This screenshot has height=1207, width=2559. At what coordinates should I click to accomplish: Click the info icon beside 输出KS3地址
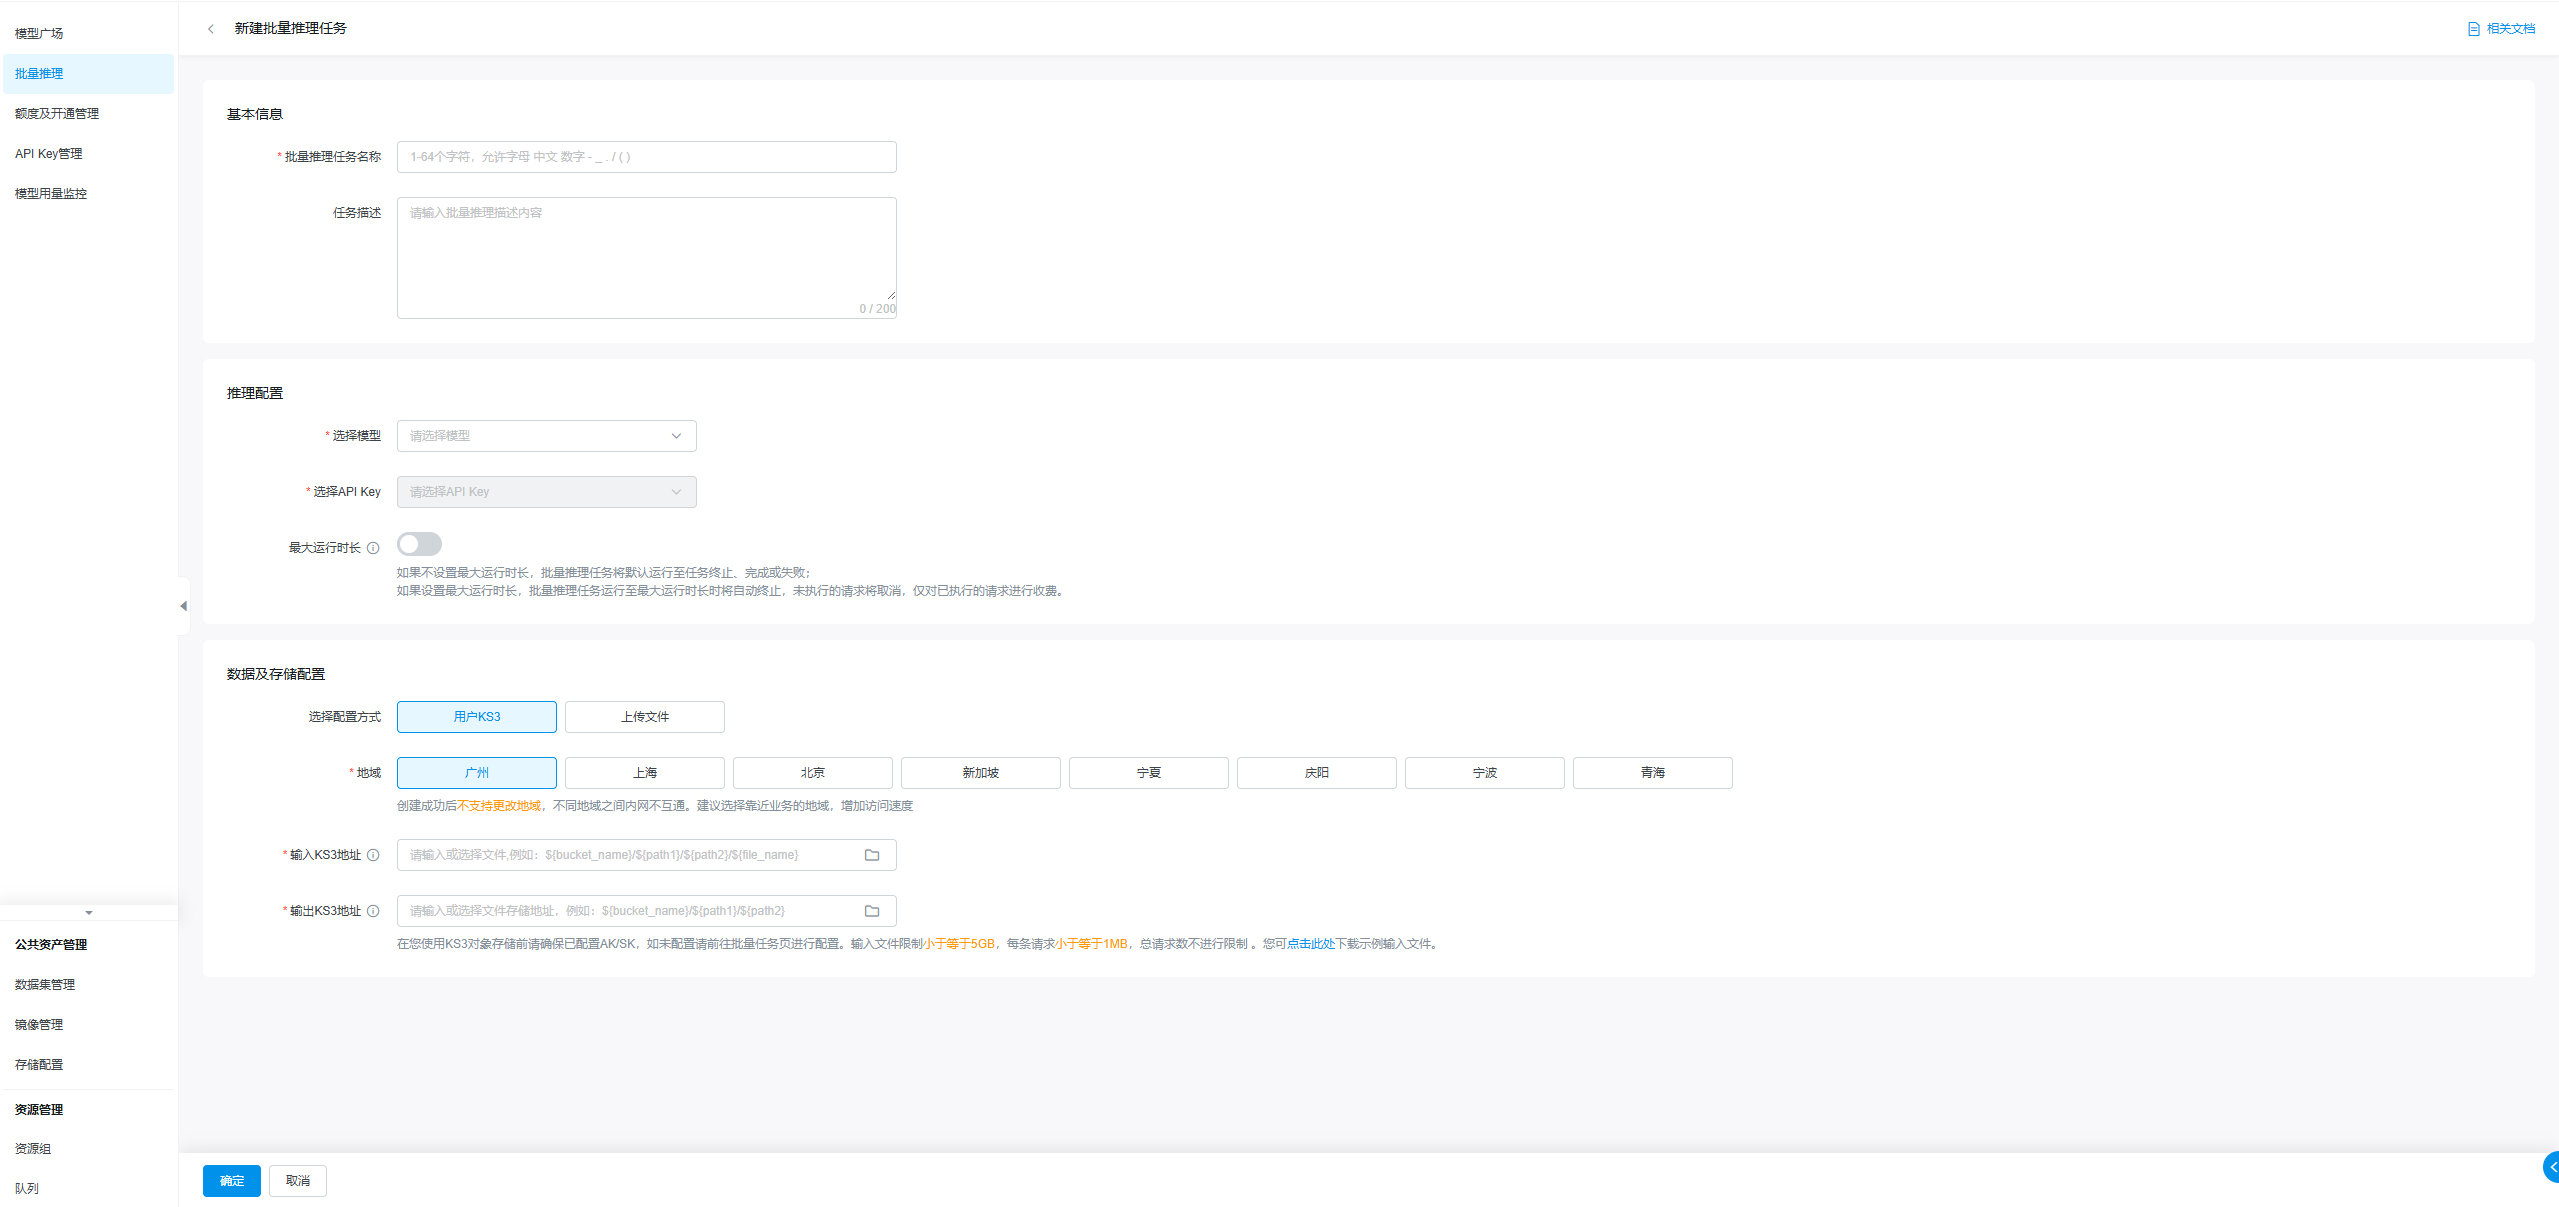373,911
